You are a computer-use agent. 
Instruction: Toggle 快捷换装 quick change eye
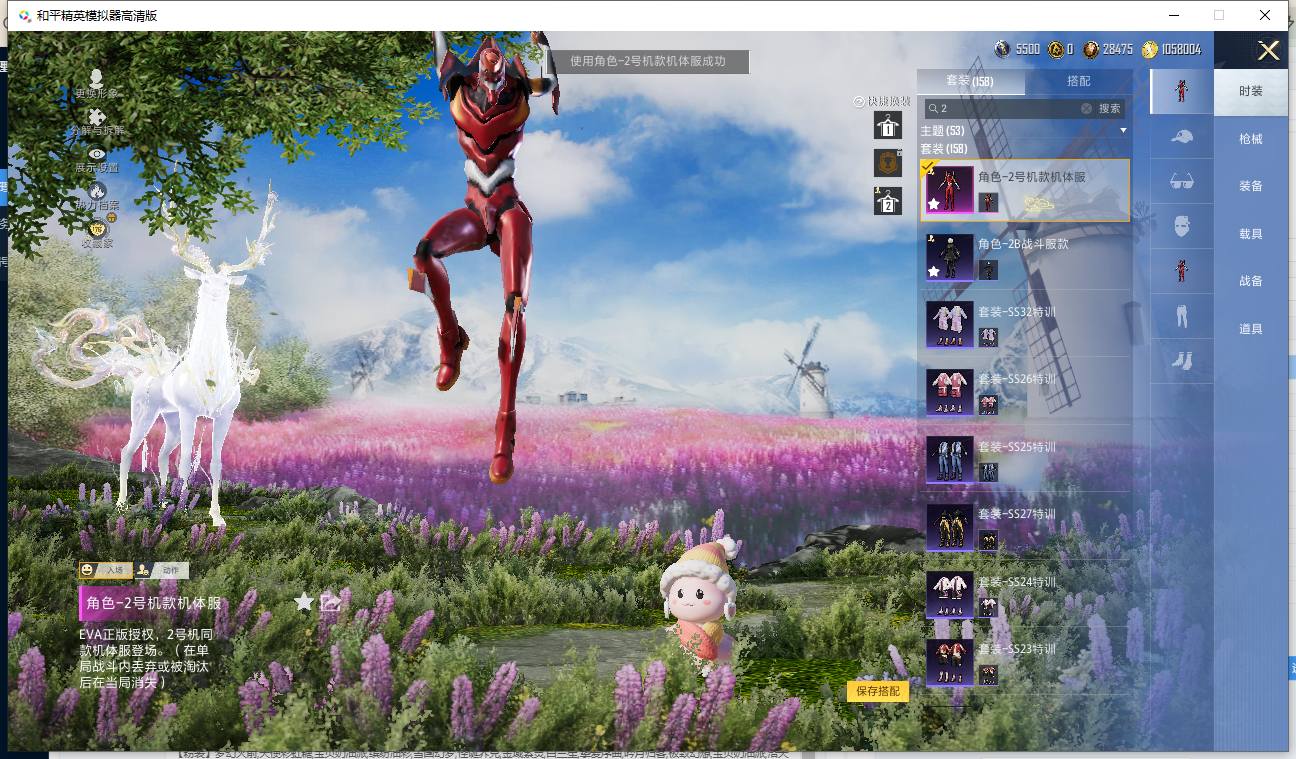coord(858,101)
